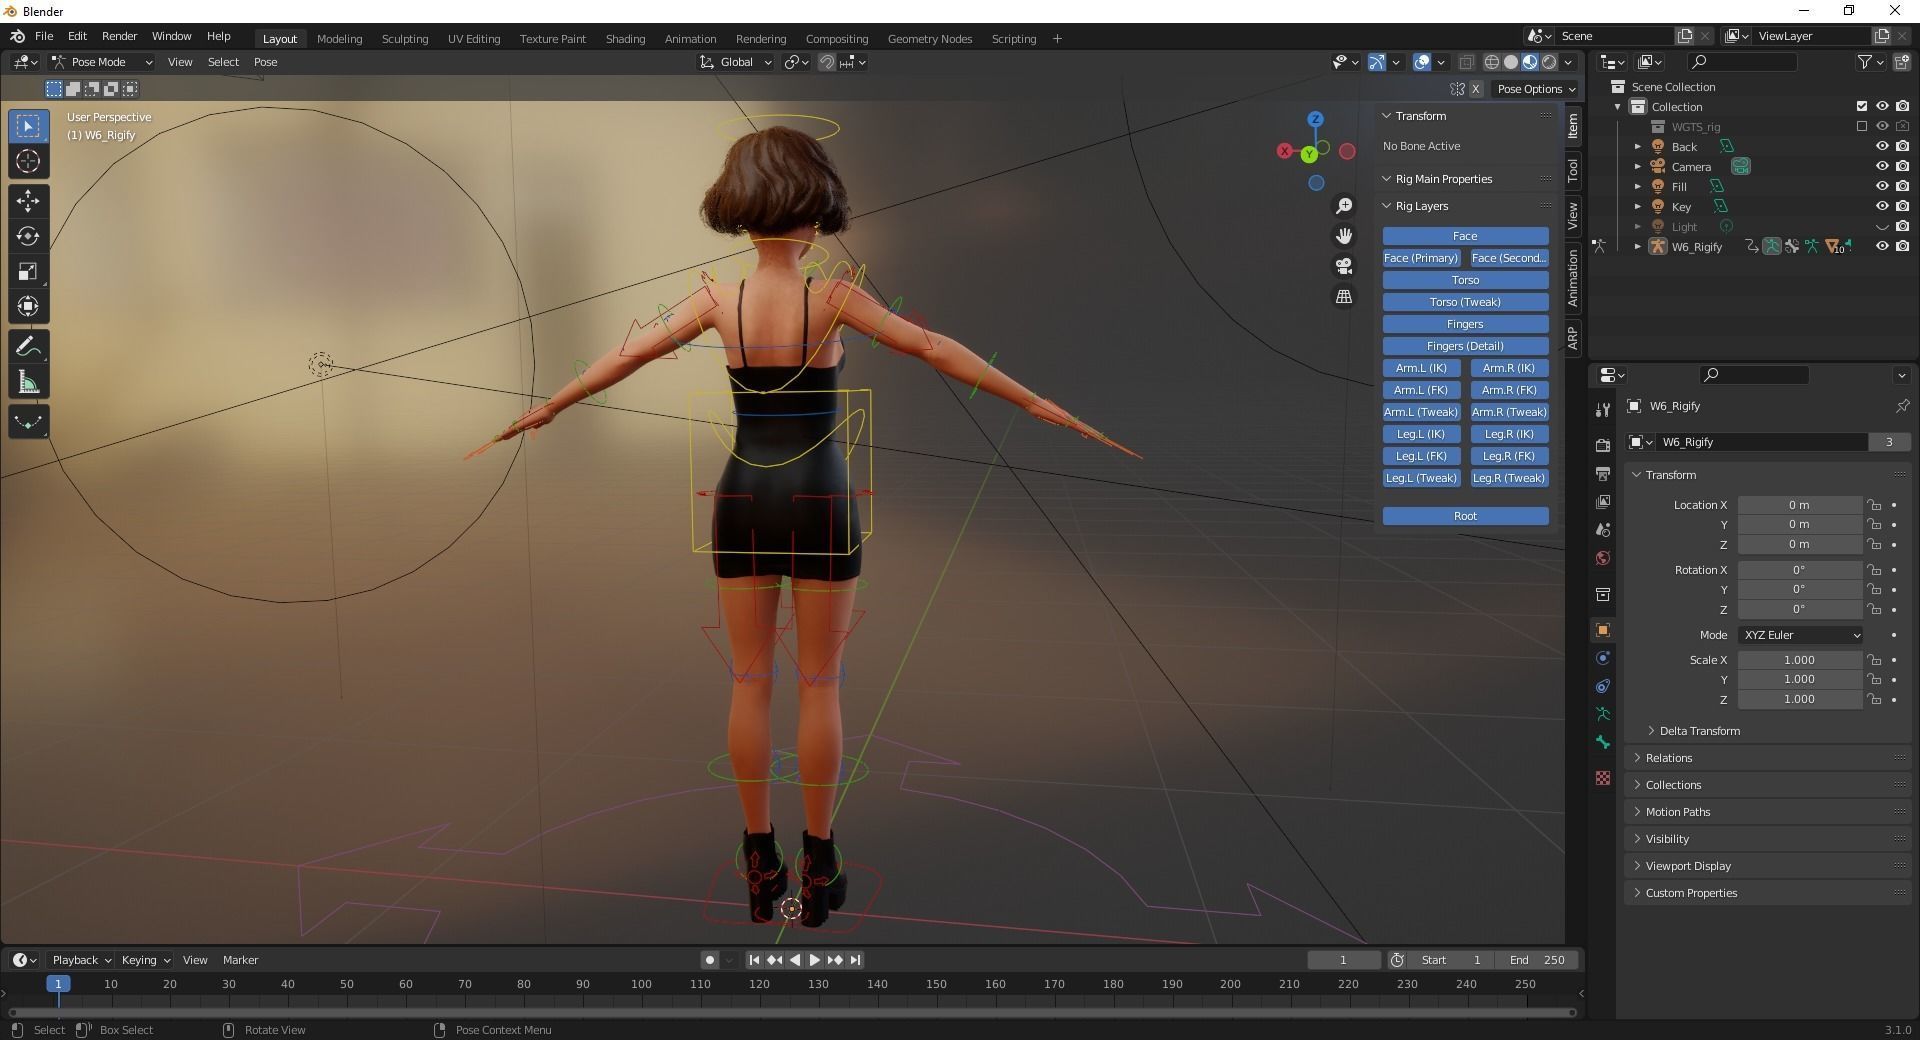This screenshot has width=1920, height=1040.
Task: Select the Measure tool
Action: 28,382
